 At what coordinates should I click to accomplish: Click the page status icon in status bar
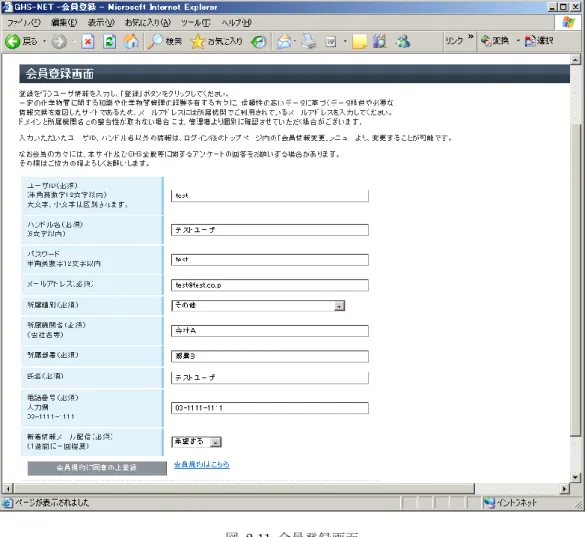[7, 503]
